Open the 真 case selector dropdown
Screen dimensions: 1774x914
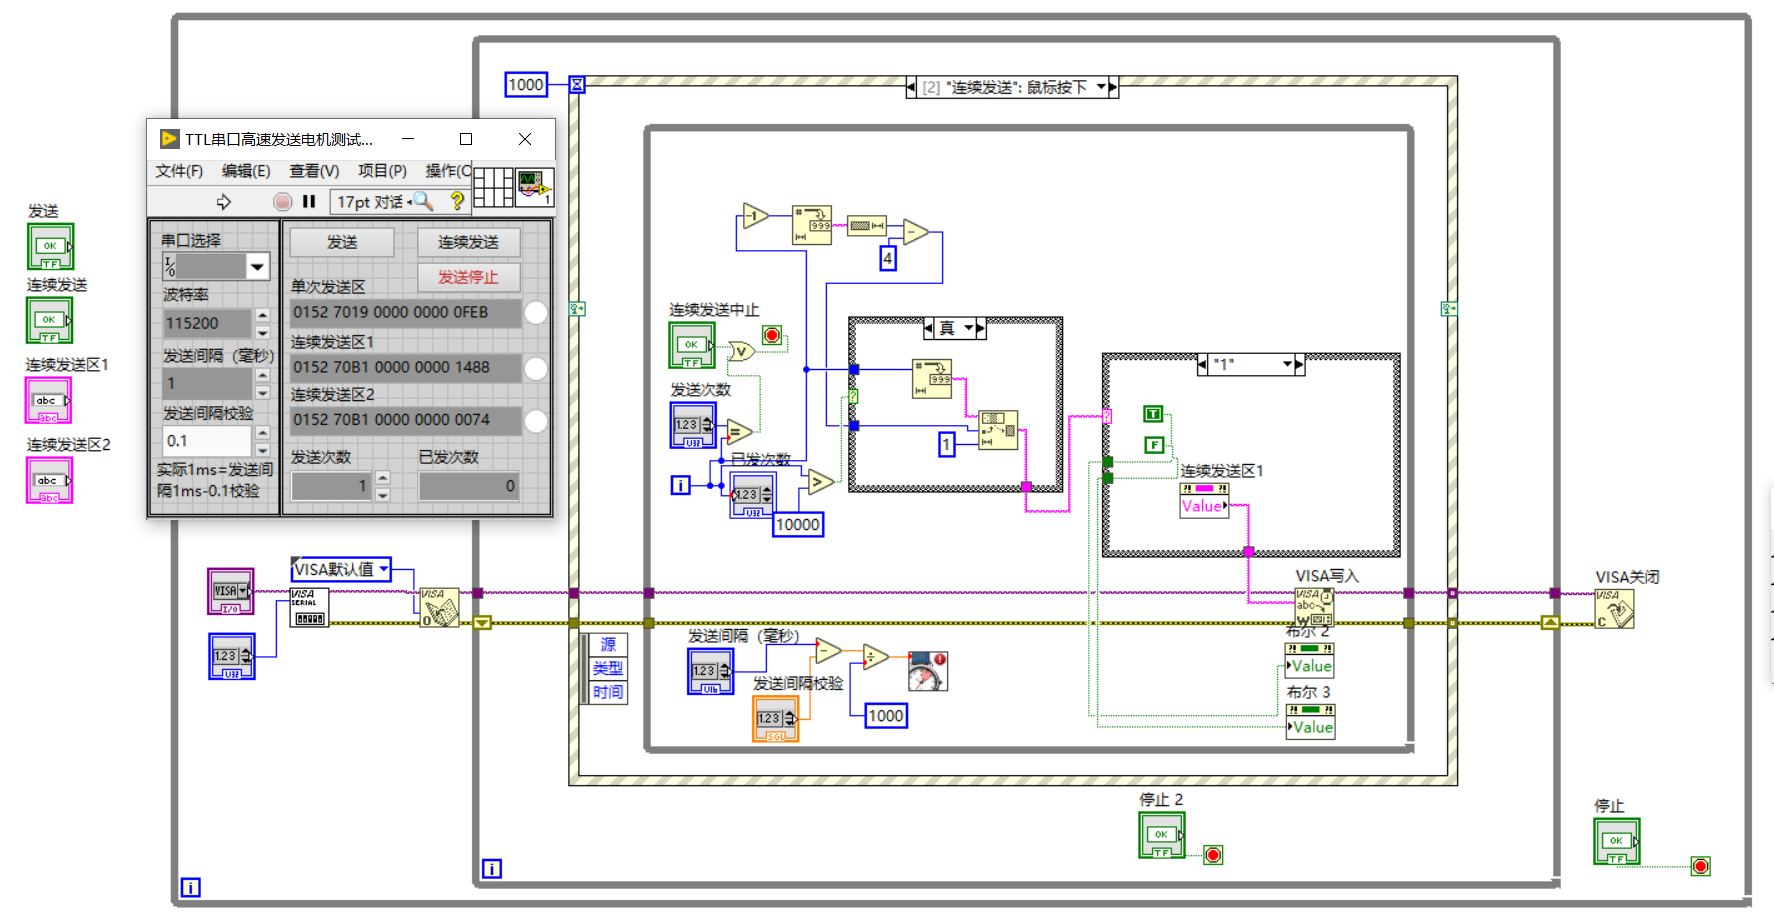[x=968, y=328]
